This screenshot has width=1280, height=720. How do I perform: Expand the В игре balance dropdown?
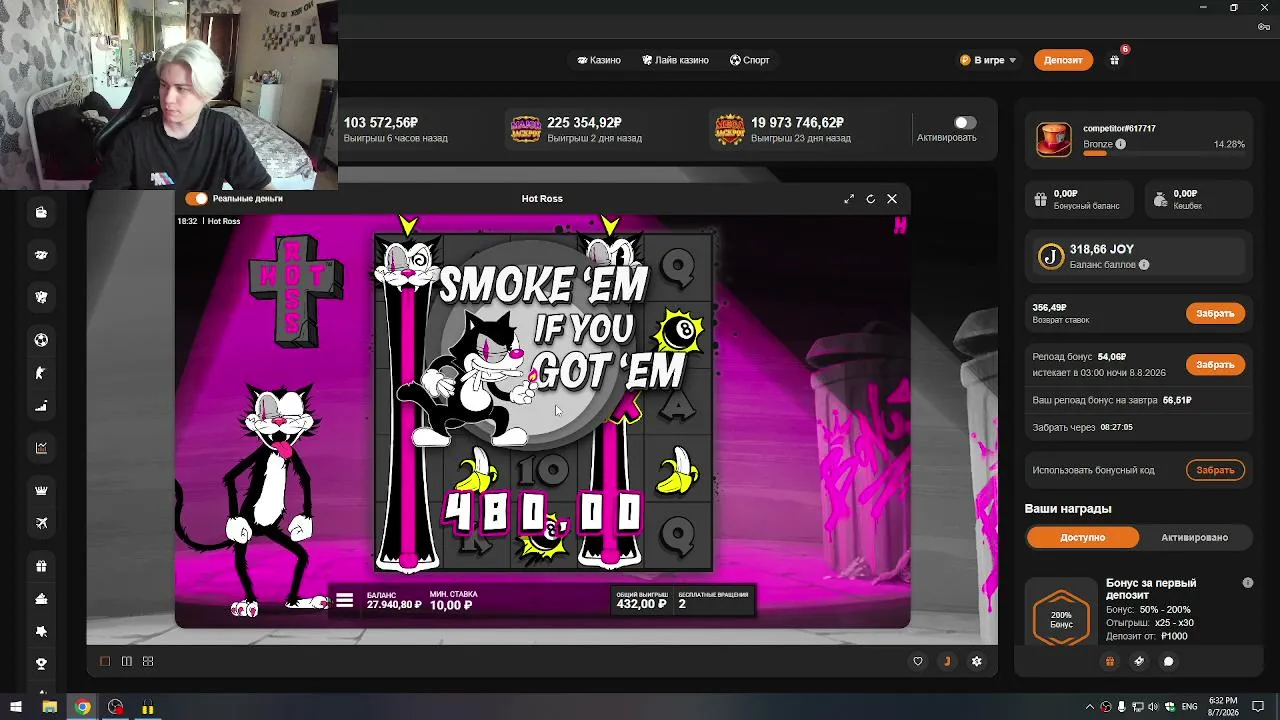click(x=988, y=60)
